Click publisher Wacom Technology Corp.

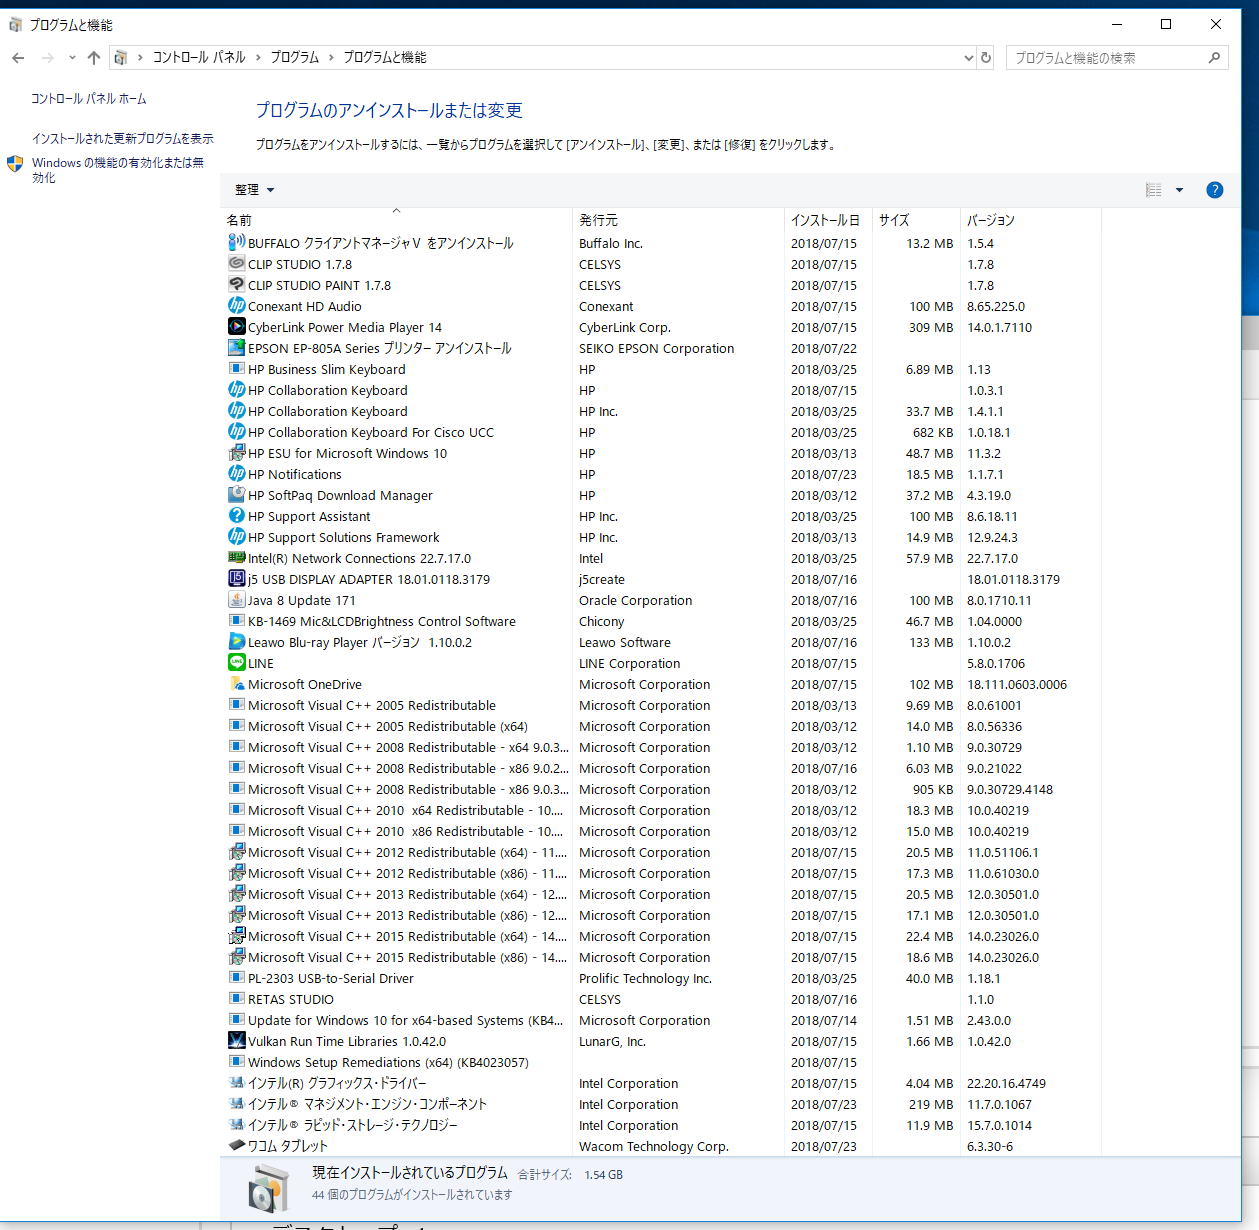click(653, 1147)
